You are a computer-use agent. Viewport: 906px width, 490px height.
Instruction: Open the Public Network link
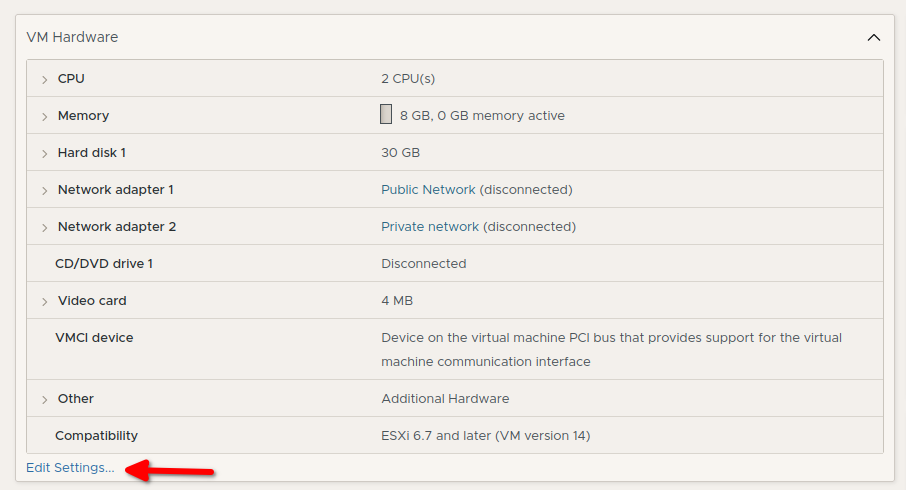point(428,190)
